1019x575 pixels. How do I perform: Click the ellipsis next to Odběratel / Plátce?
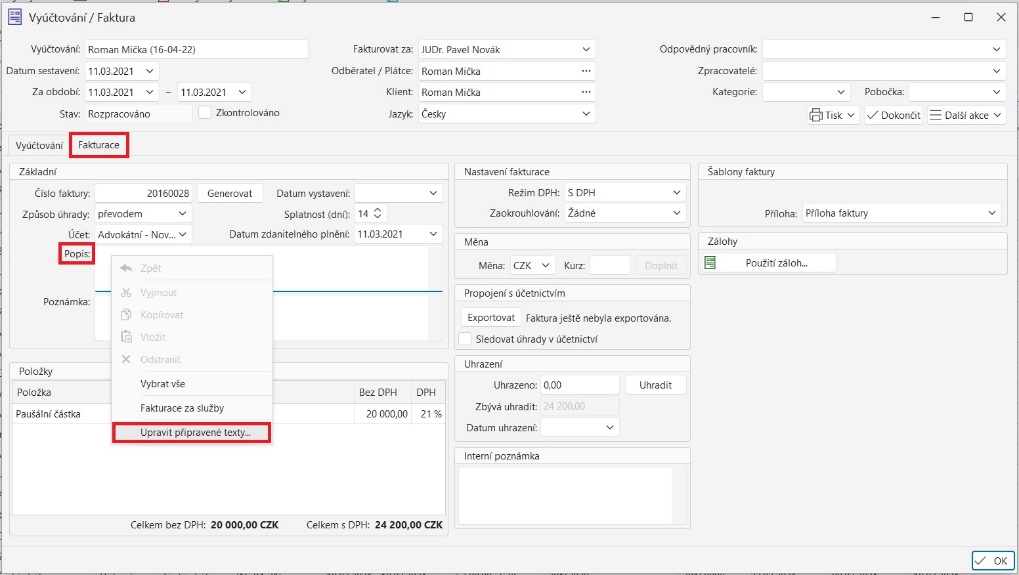tap(586, 71)
